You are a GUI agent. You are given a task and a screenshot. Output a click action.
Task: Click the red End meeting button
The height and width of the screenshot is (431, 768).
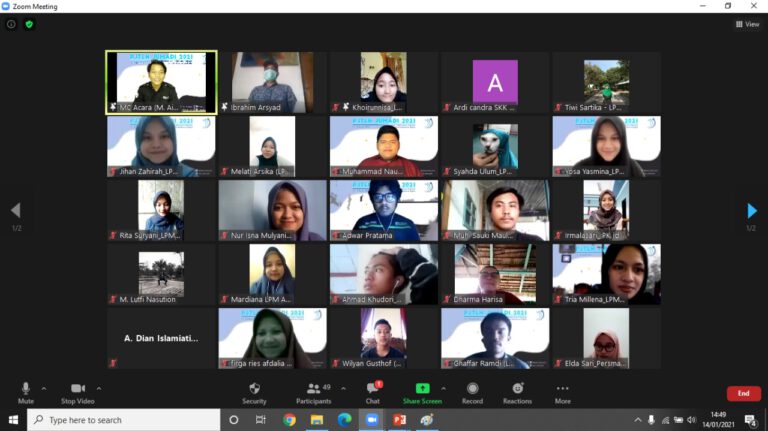point(743,393)
